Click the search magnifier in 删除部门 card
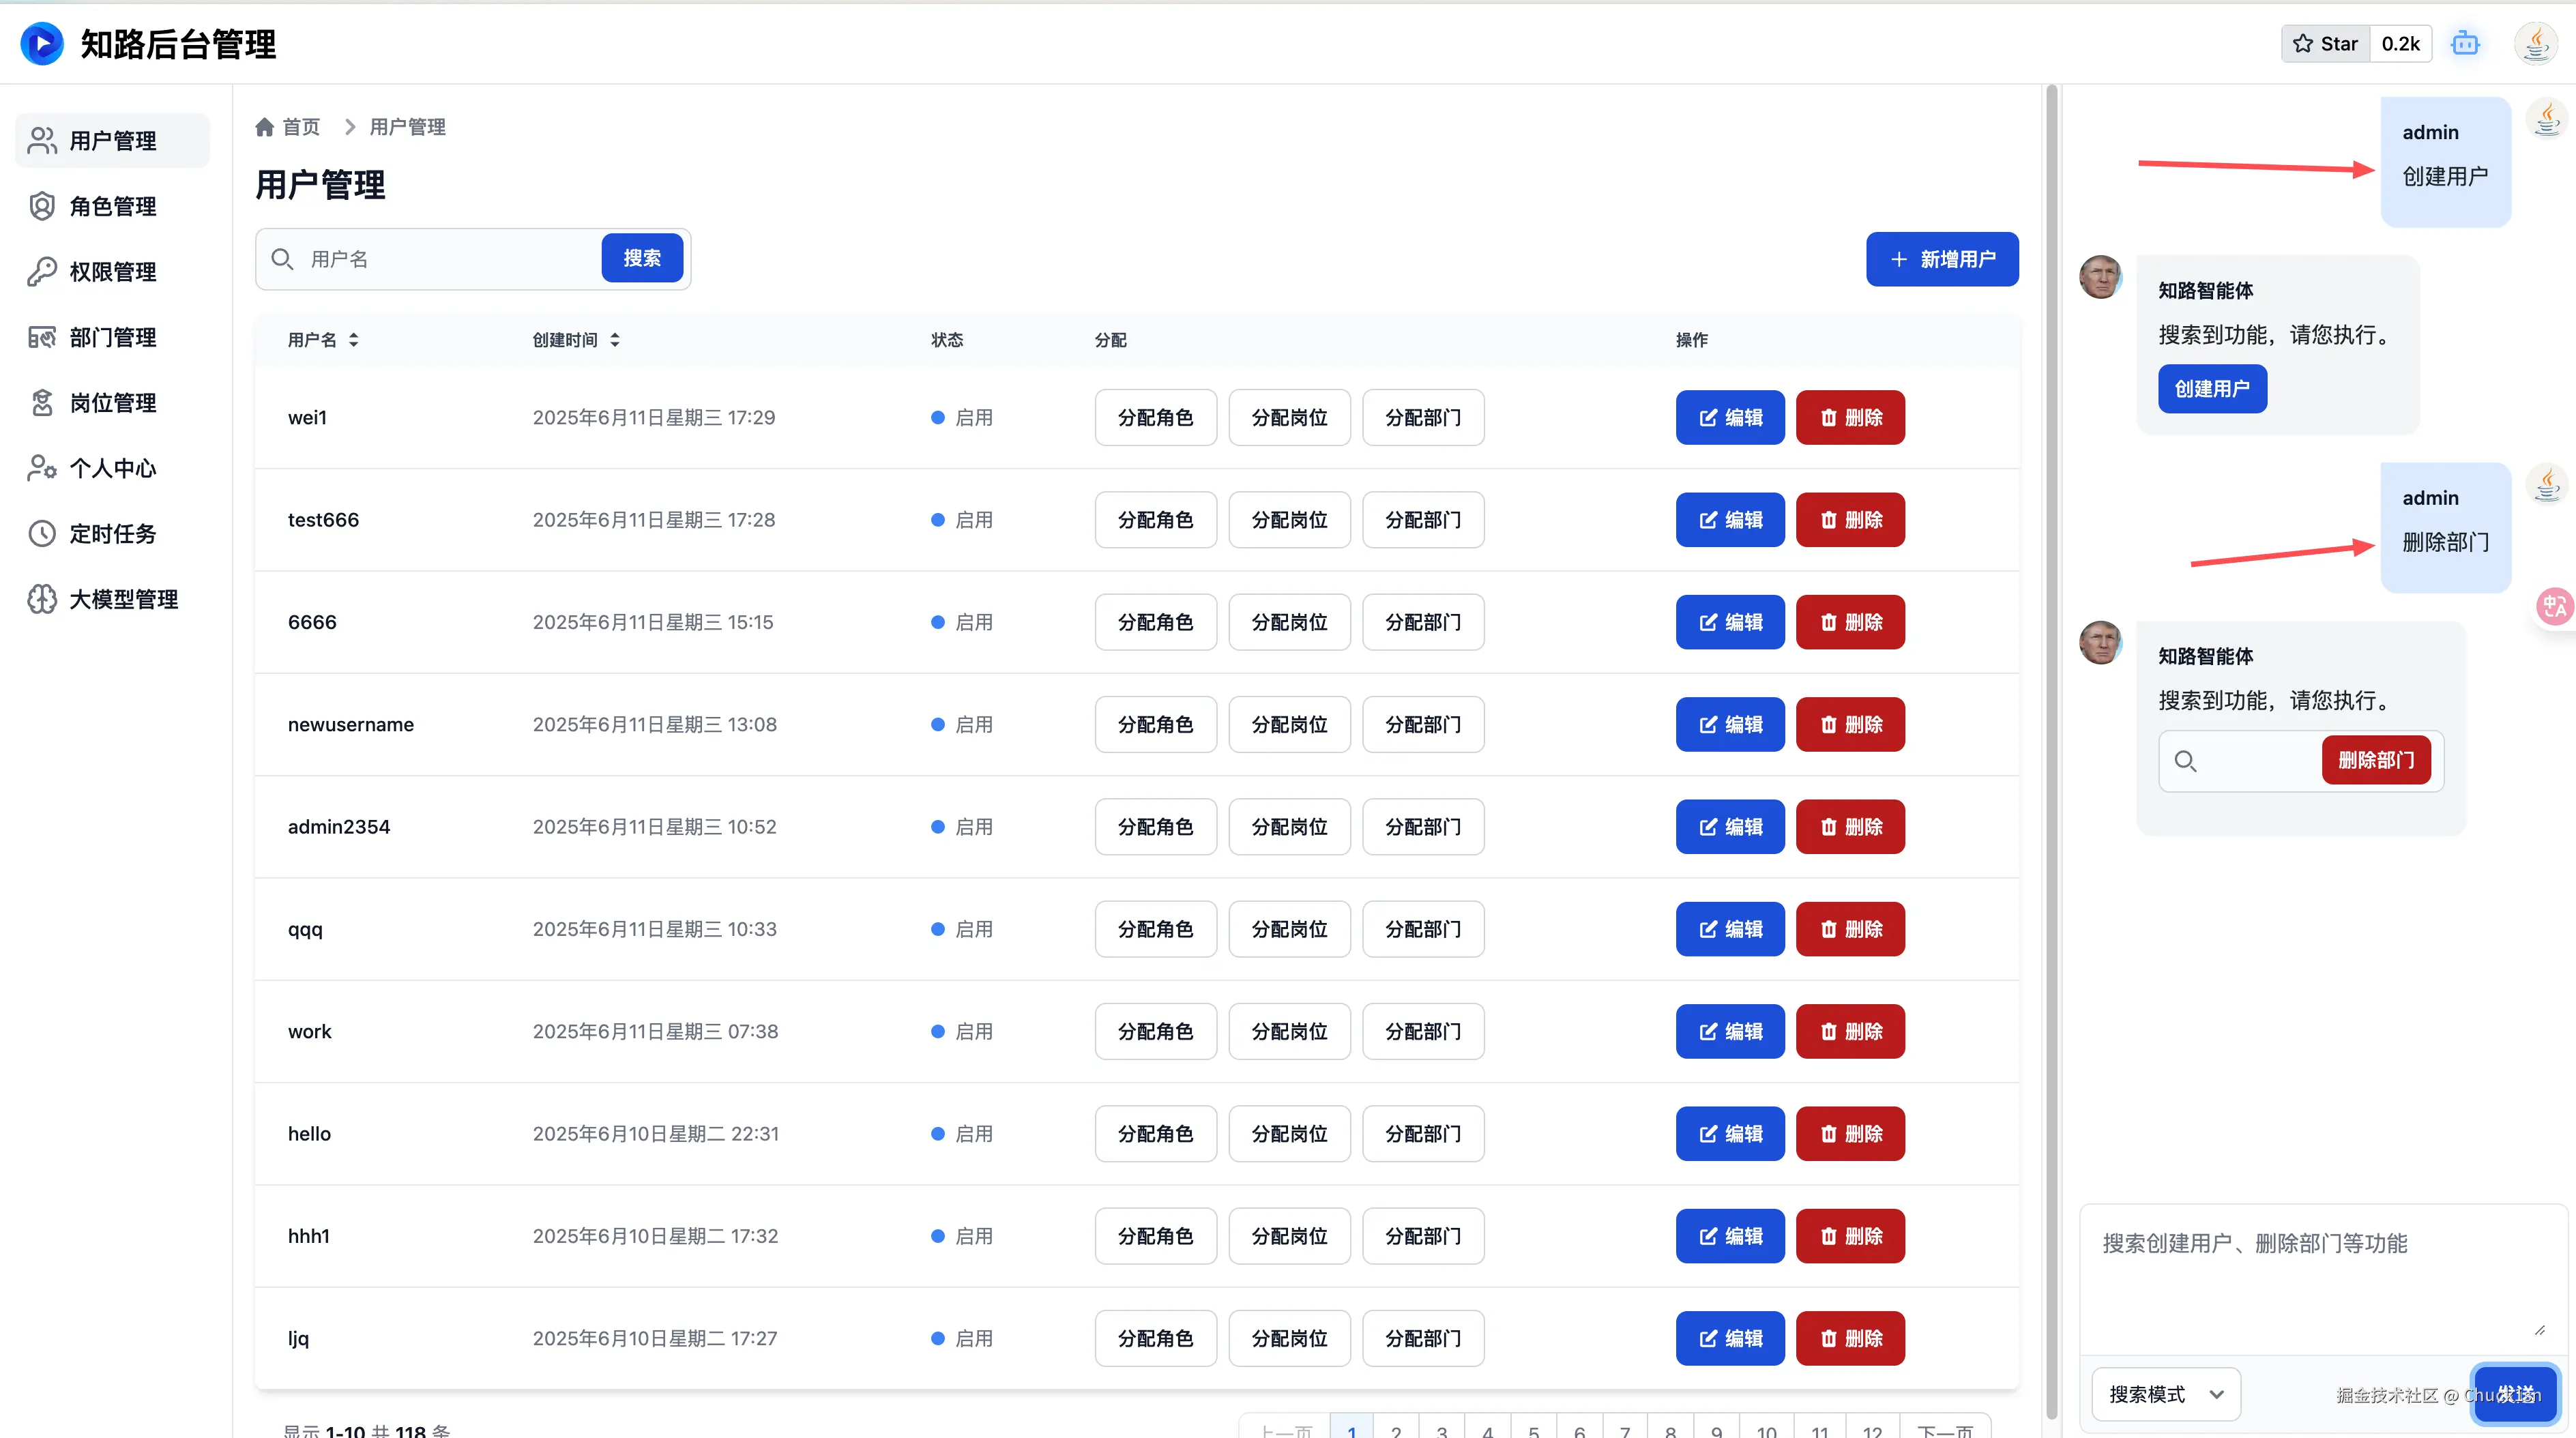The height and width of the screenshot is (1438, 2576). click(2185, 761)
